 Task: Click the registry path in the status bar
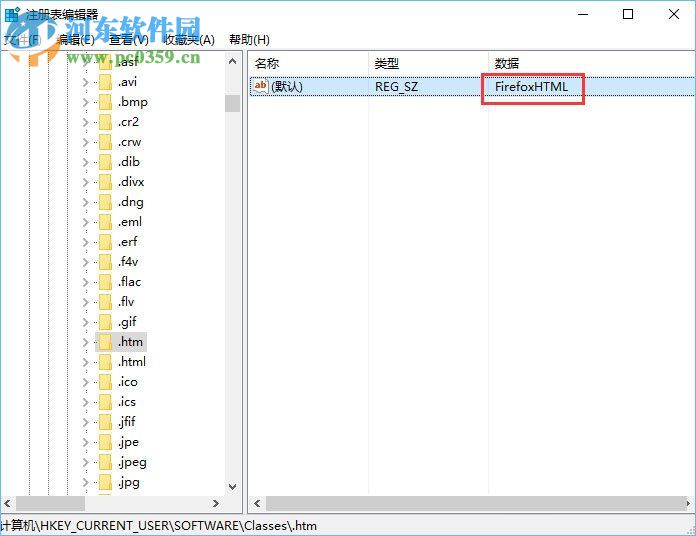(158, 526)
